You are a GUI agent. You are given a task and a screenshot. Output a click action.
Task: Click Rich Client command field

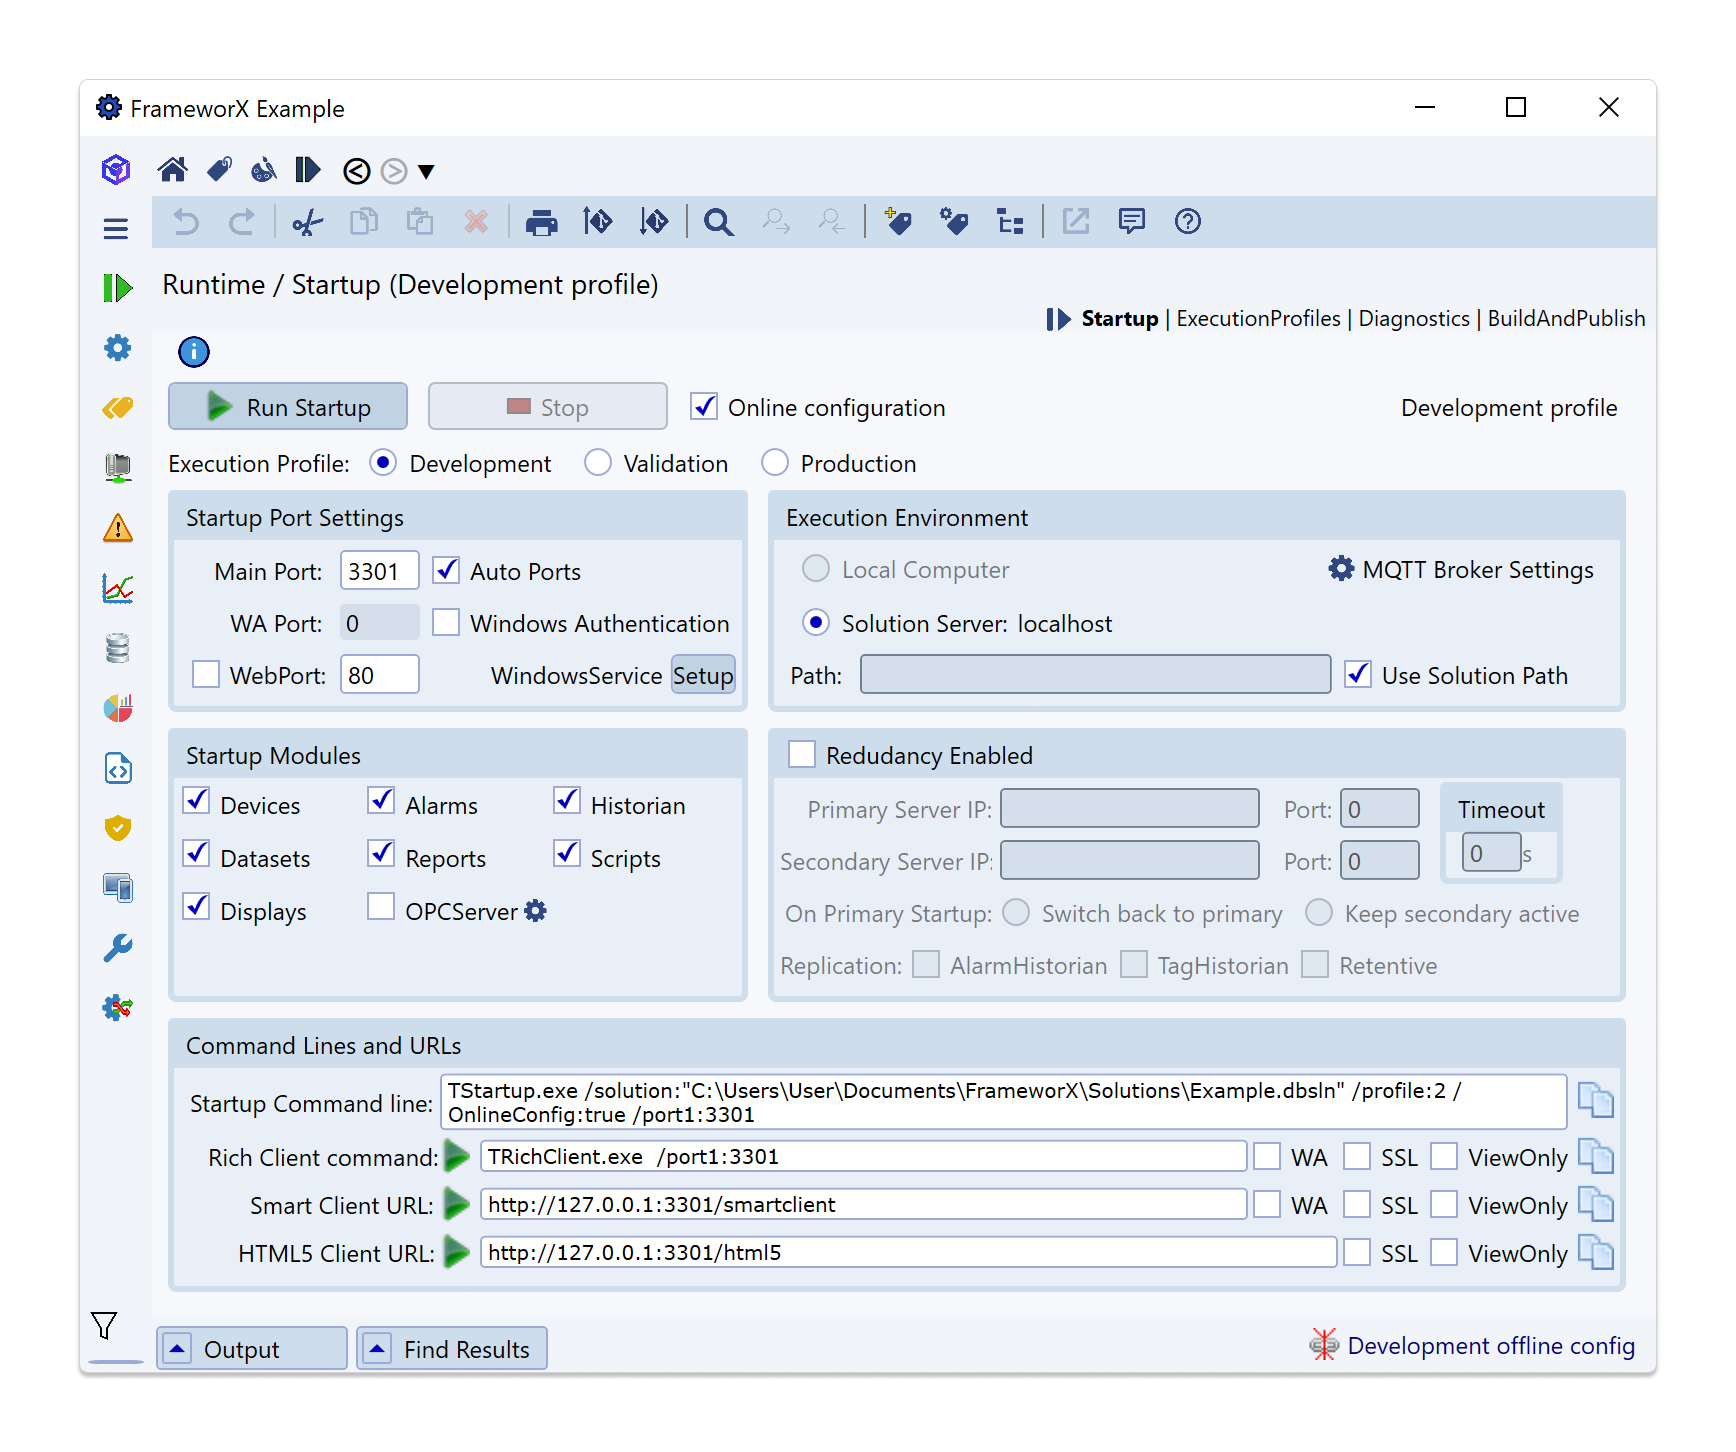click(x=863, y=1156)
